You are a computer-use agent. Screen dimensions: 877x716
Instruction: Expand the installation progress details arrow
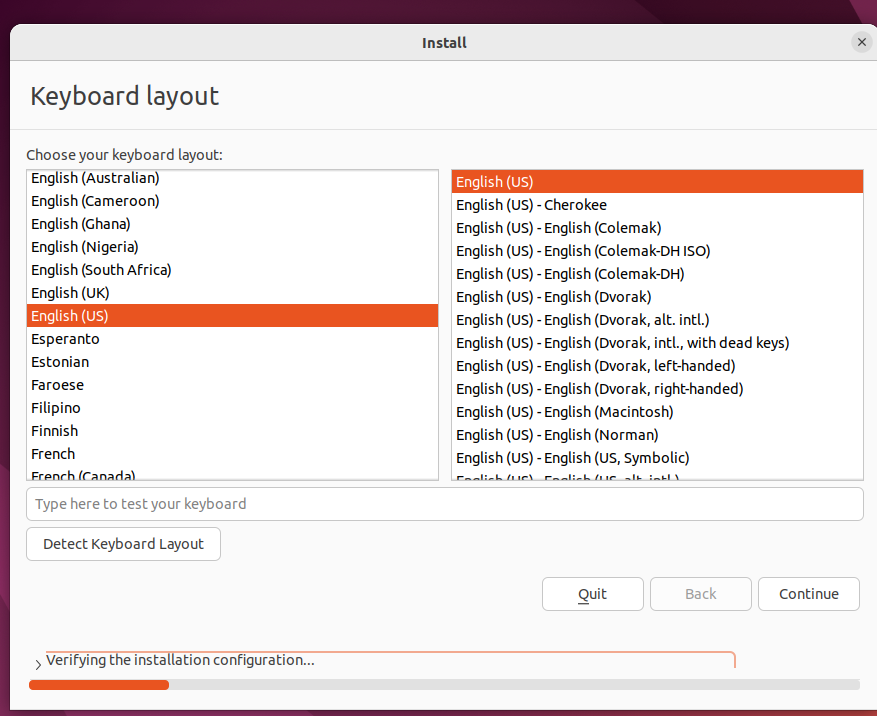tap(38, 664)
